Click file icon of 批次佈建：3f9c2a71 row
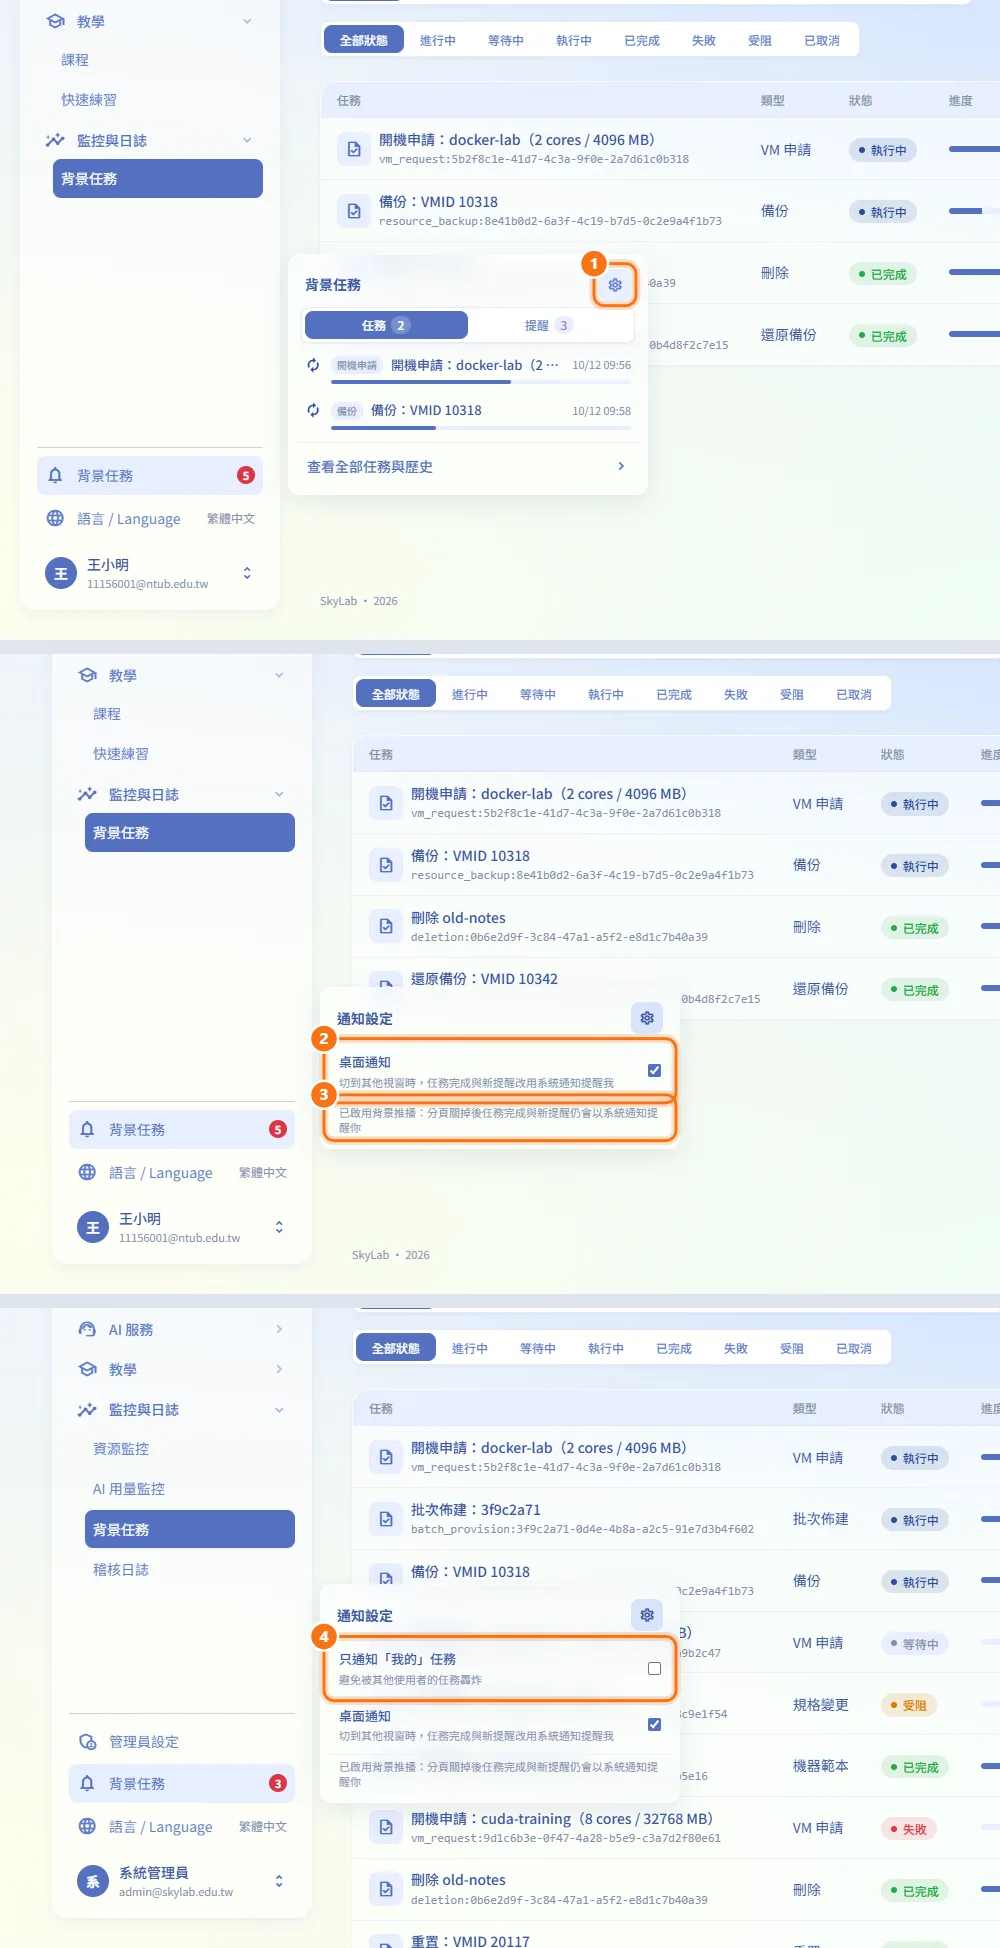1000x1948 pixels. pyautogui.click(x=386, y=1519)
